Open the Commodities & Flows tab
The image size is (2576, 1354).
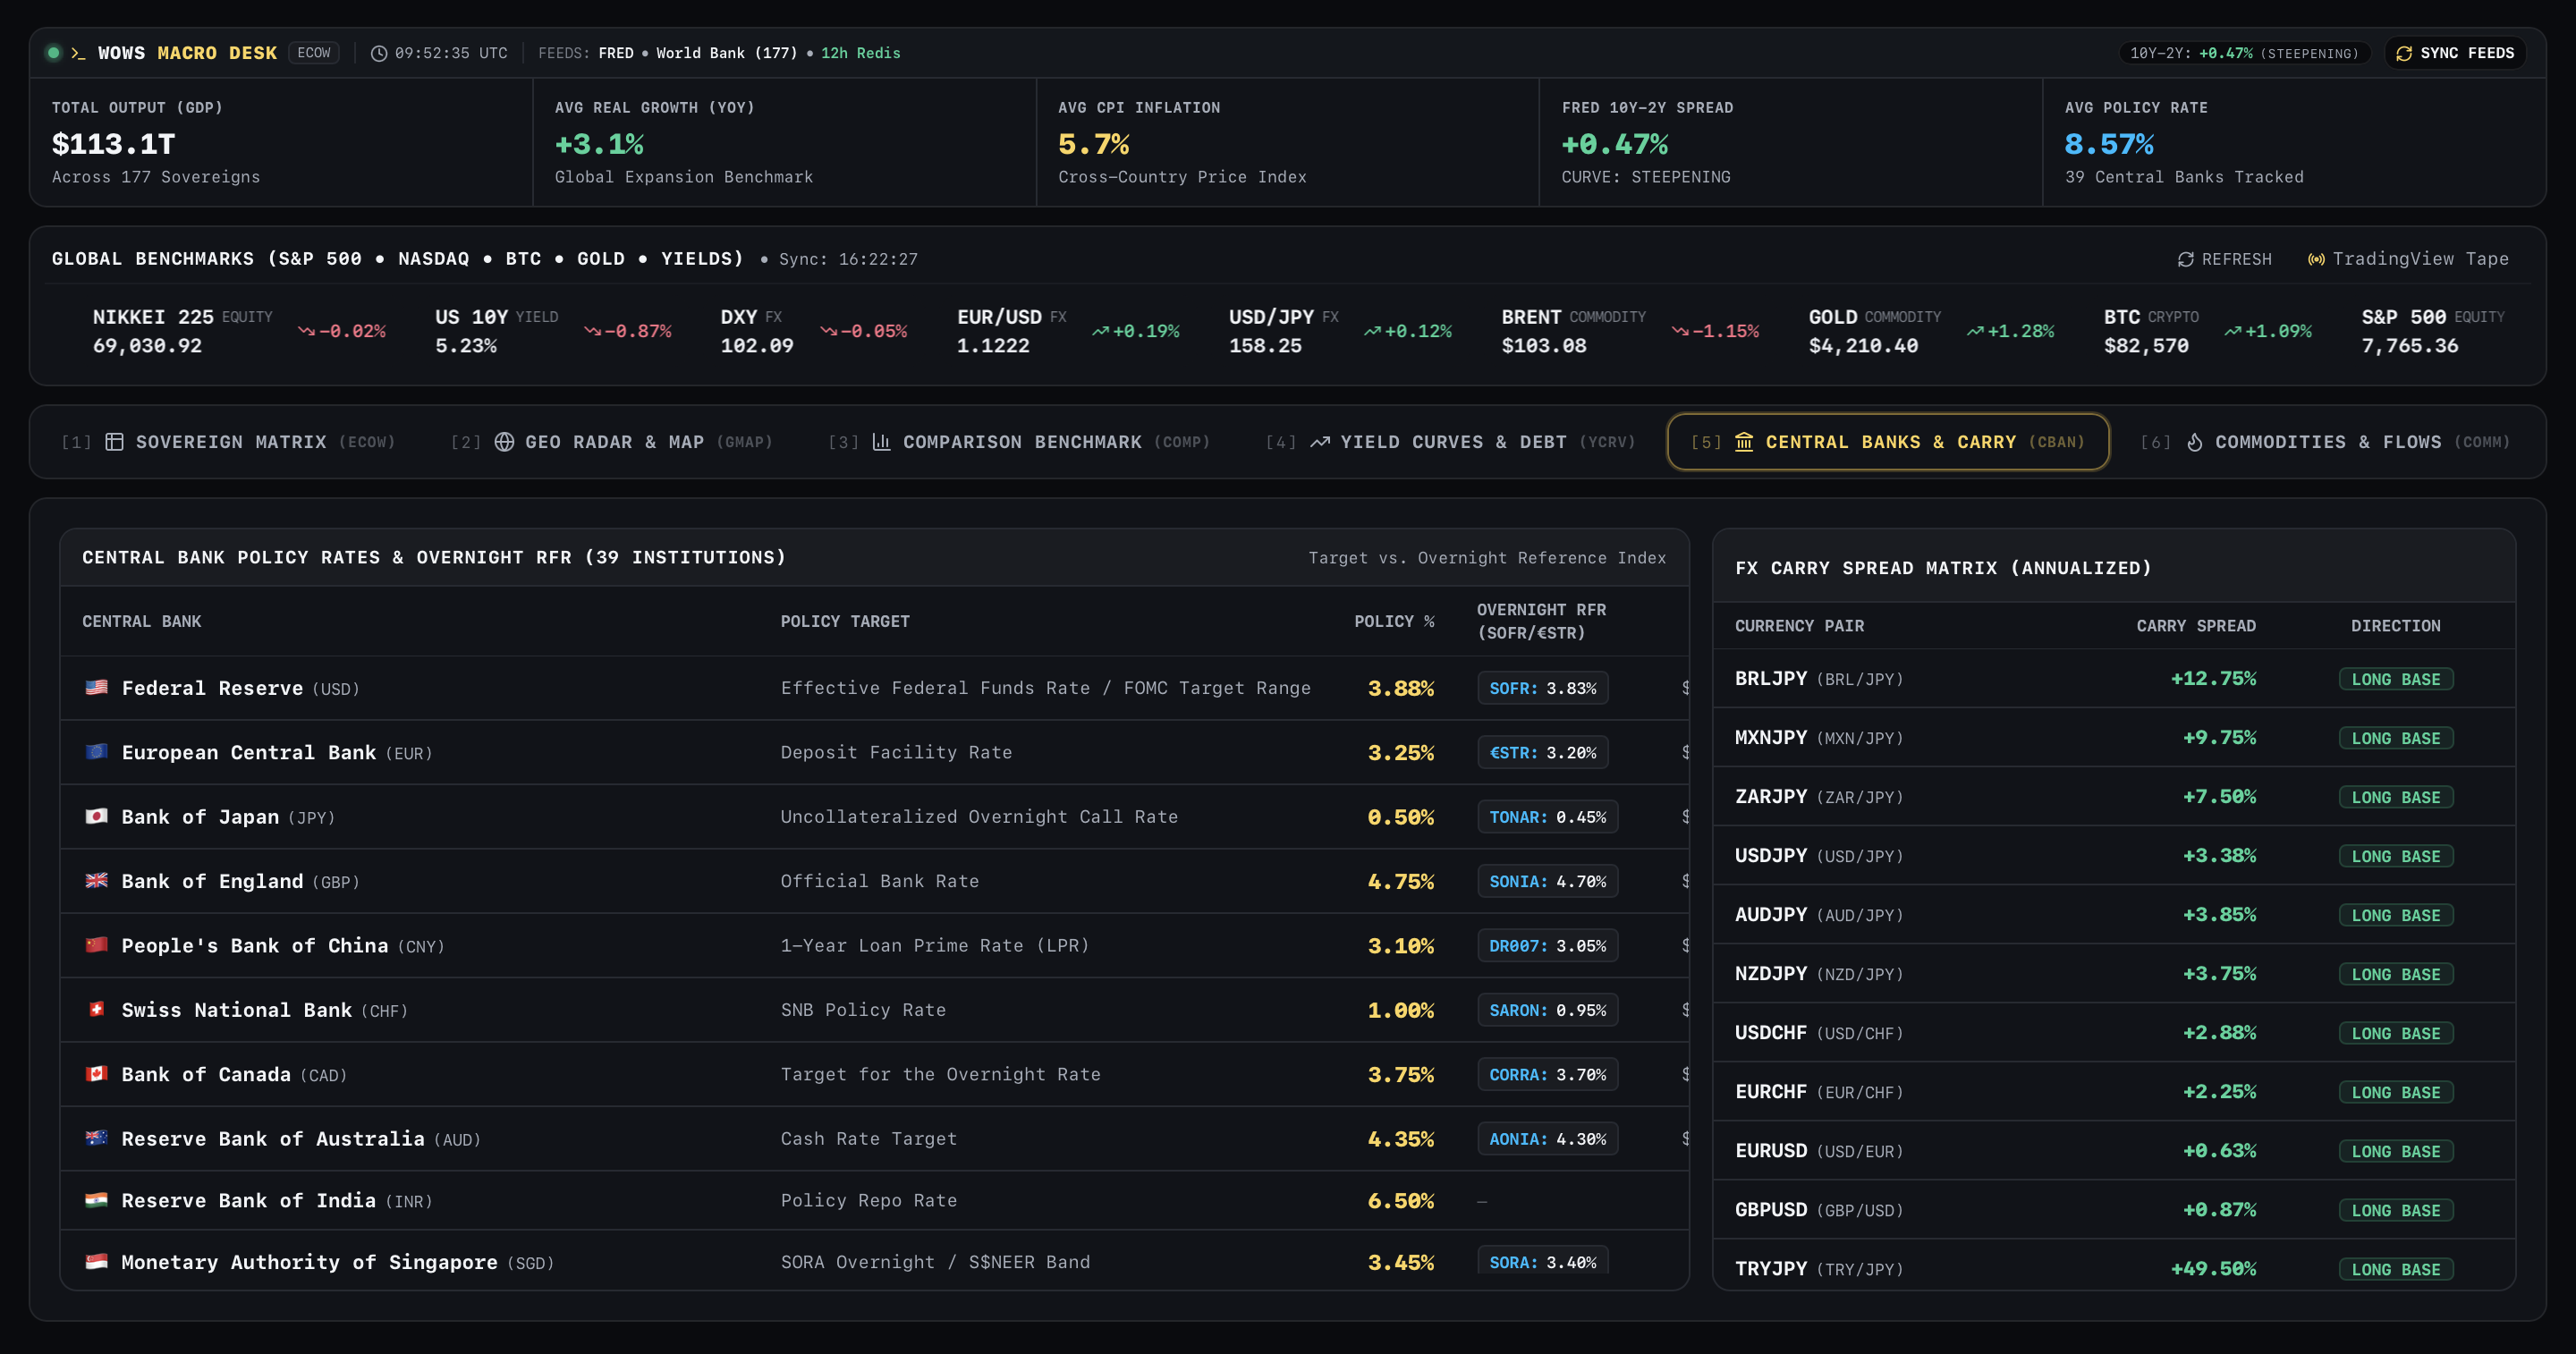coord(2326,442)
